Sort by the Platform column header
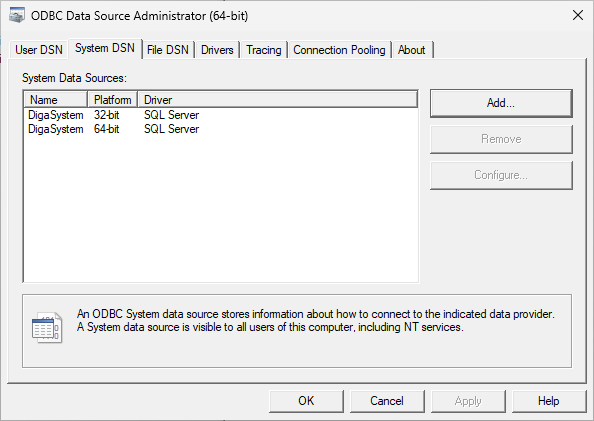 click(x=113, y=100)
